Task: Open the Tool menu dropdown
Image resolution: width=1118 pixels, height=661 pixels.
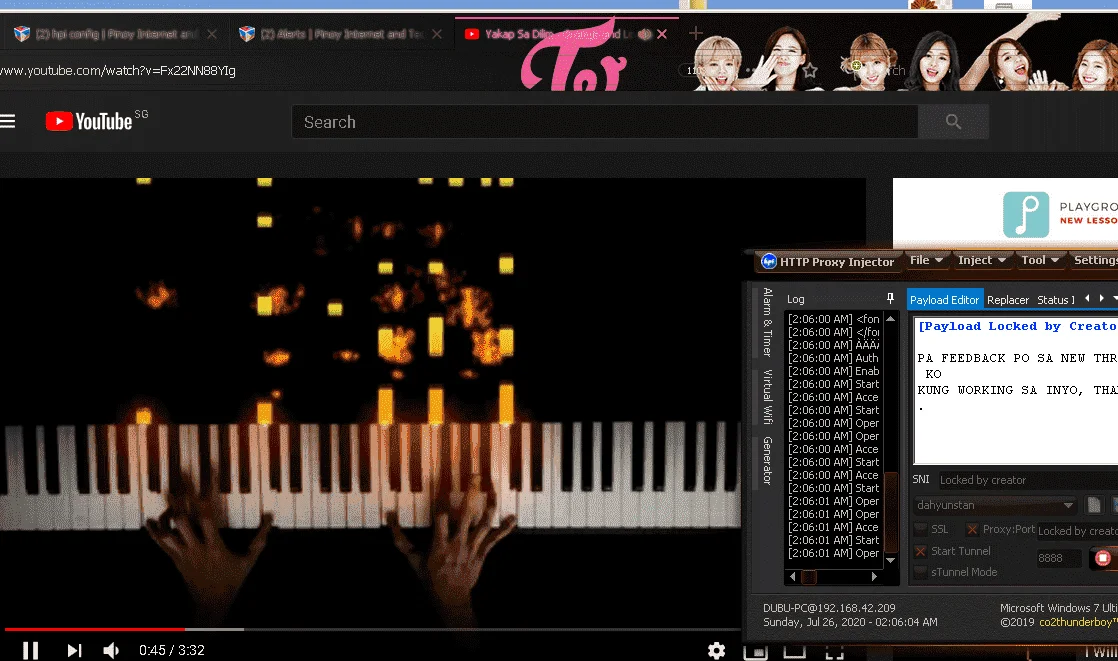Action: pos(1040,260)
